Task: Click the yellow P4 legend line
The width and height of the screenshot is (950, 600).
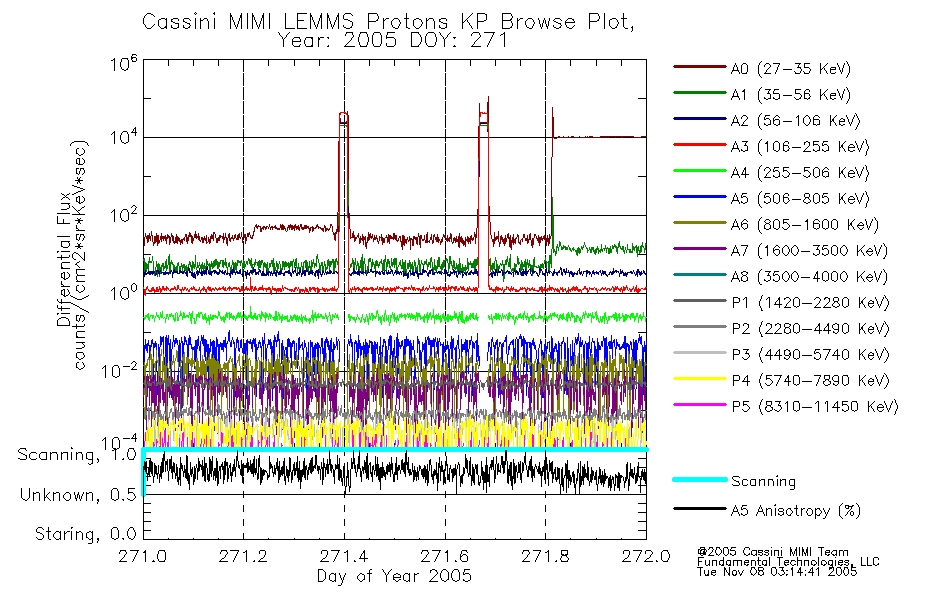Action: (699, 379)
